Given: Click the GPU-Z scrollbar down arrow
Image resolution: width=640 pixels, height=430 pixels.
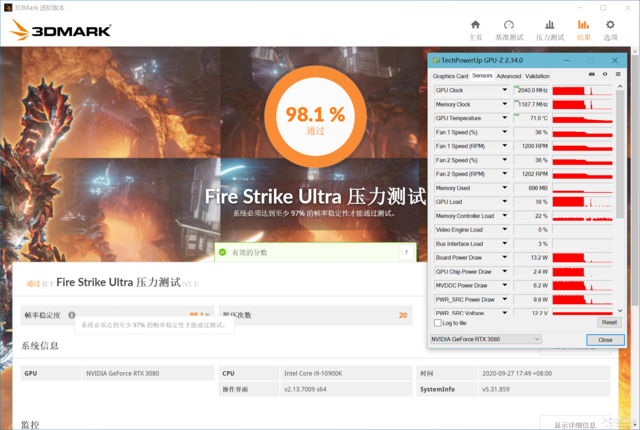Looking at the screenshot, I should click(x=620, y=310).
